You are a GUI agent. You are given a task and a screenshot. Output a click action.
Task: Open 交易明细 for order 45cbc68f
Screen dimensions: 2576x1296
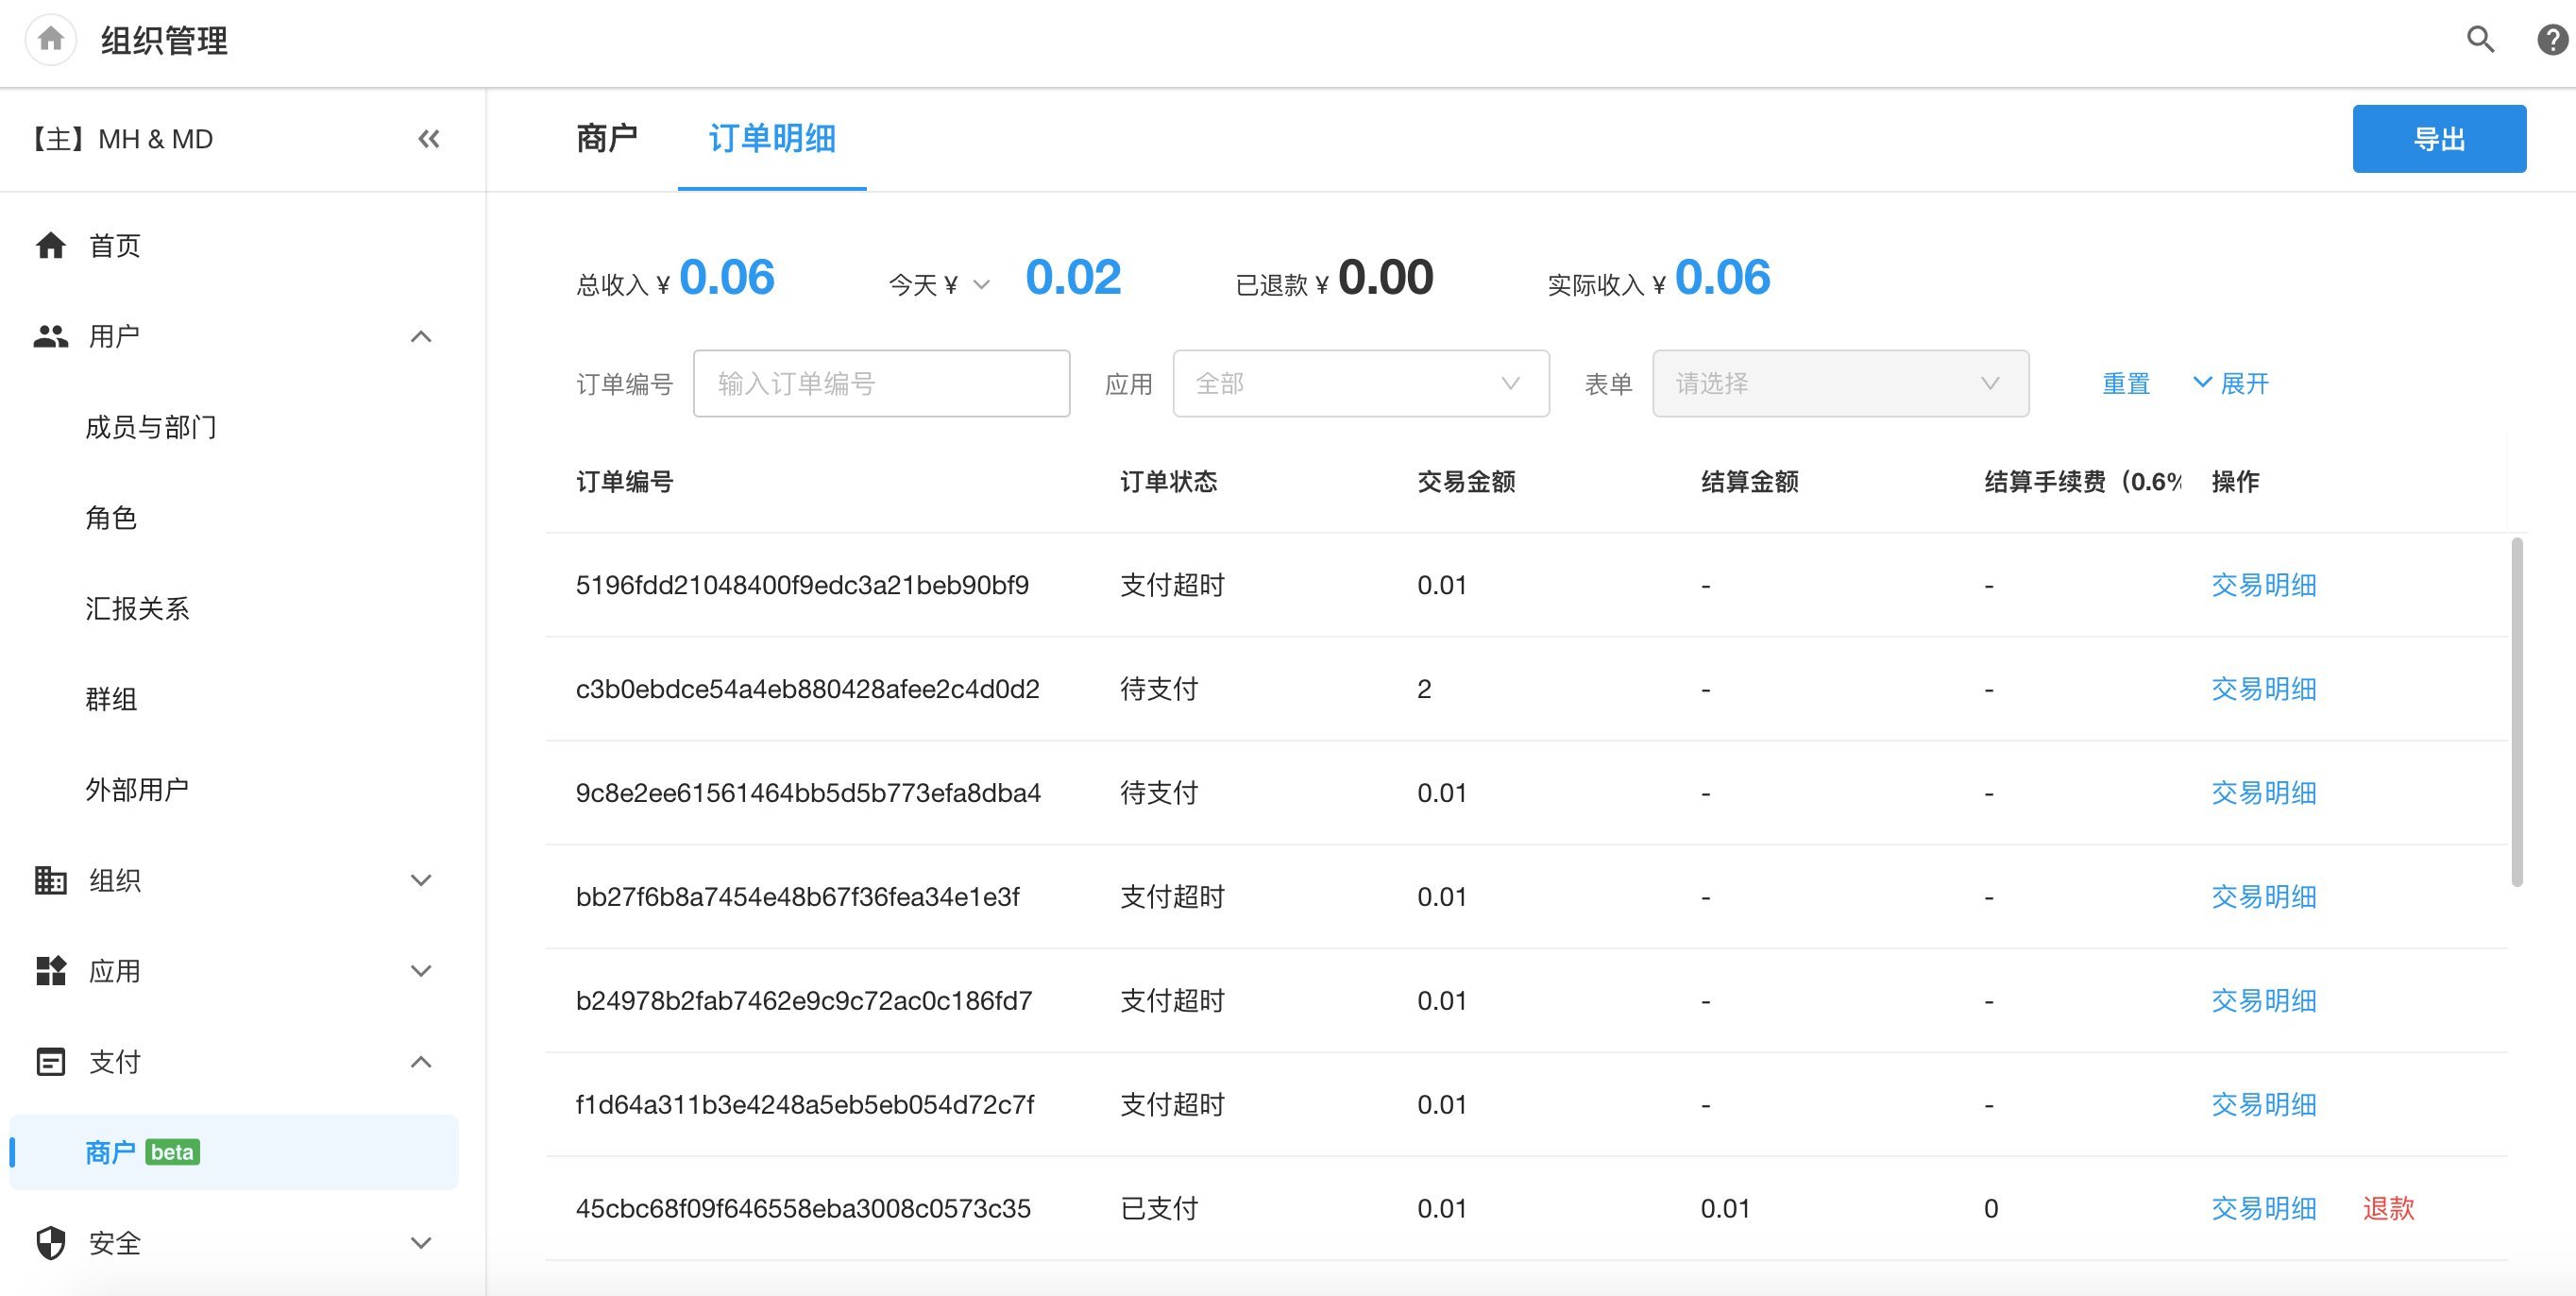tap(2264, 1209)
